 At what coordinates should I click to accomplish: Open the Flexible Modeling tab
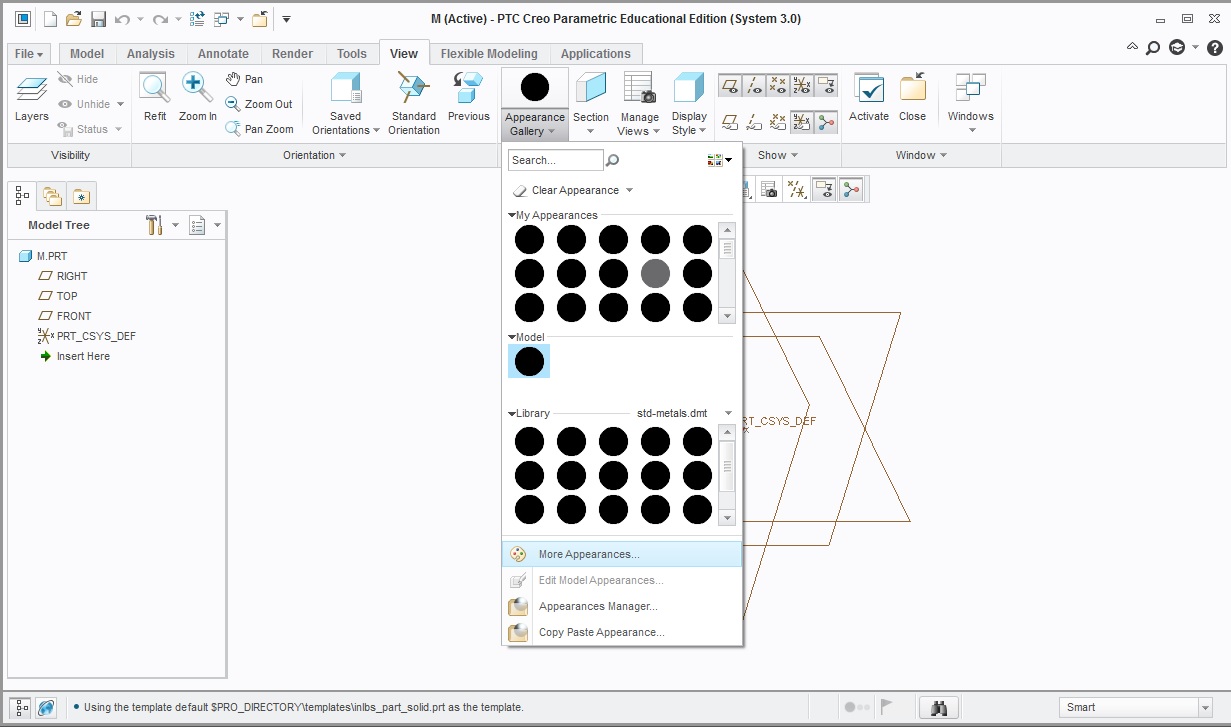pyautogui.click(x=489, y=54)
